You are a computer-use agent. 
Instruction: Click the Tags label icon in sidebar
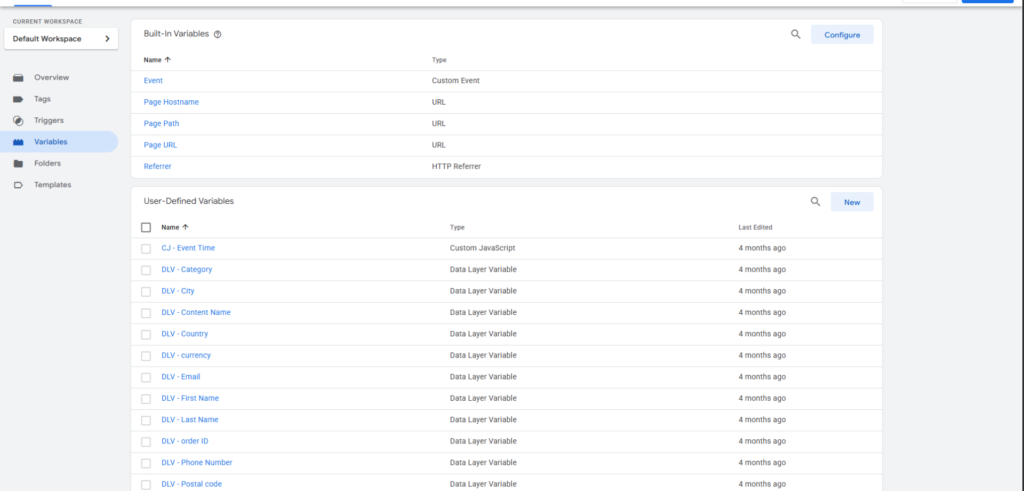[x=18, y=99]
